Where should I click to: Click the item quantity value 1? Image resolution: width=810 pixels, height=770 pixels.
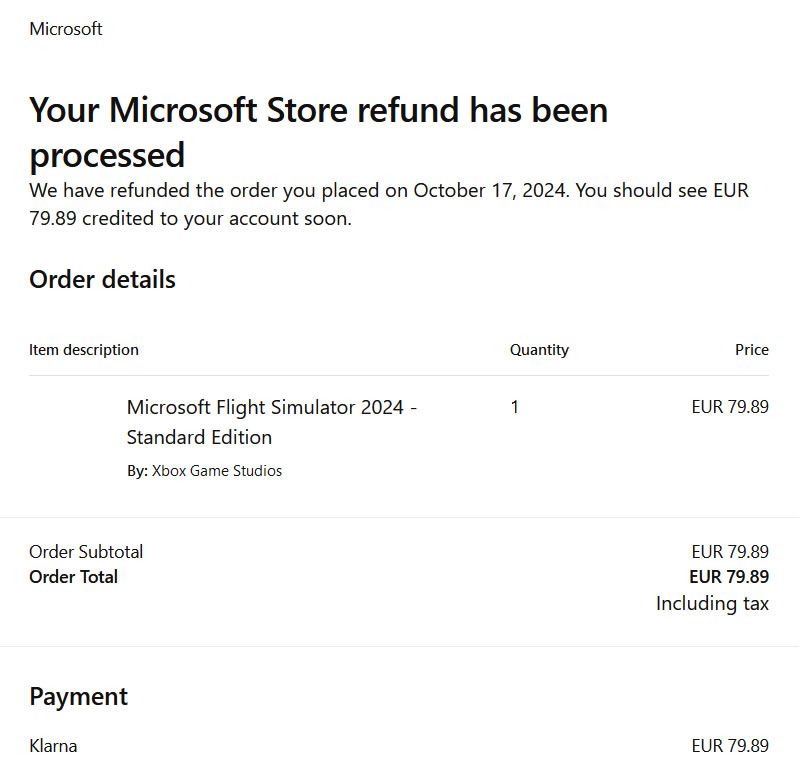(515, 407)
